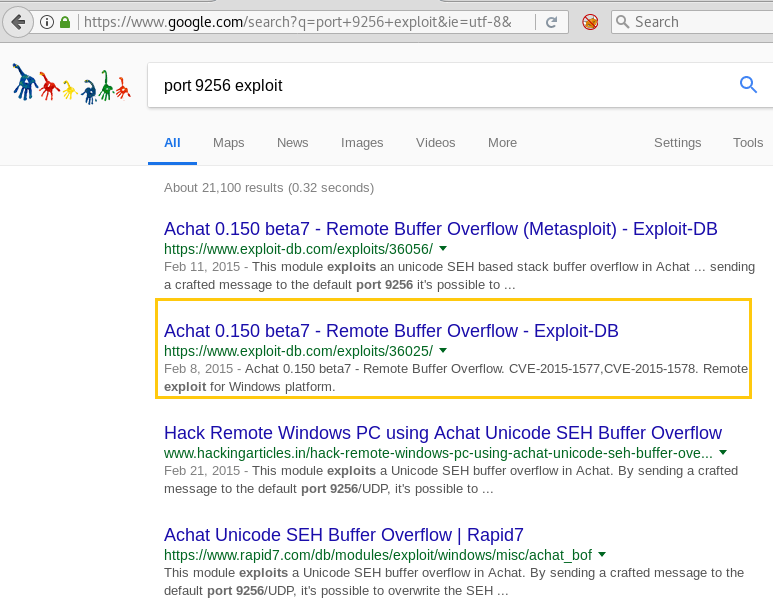Click the 'Feb 21, 2015' snippet text

(x=202, y=471)
